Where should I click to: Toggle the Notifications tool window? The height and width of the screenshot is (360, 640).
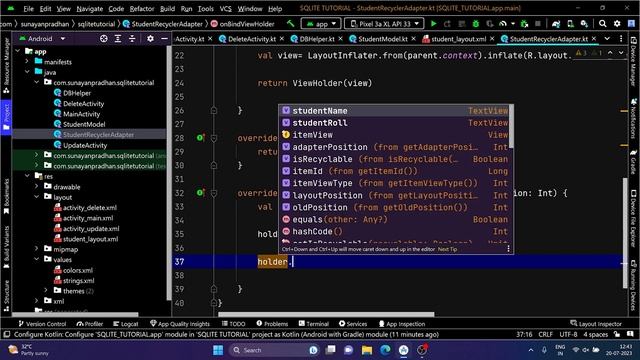tap(633, 118)
